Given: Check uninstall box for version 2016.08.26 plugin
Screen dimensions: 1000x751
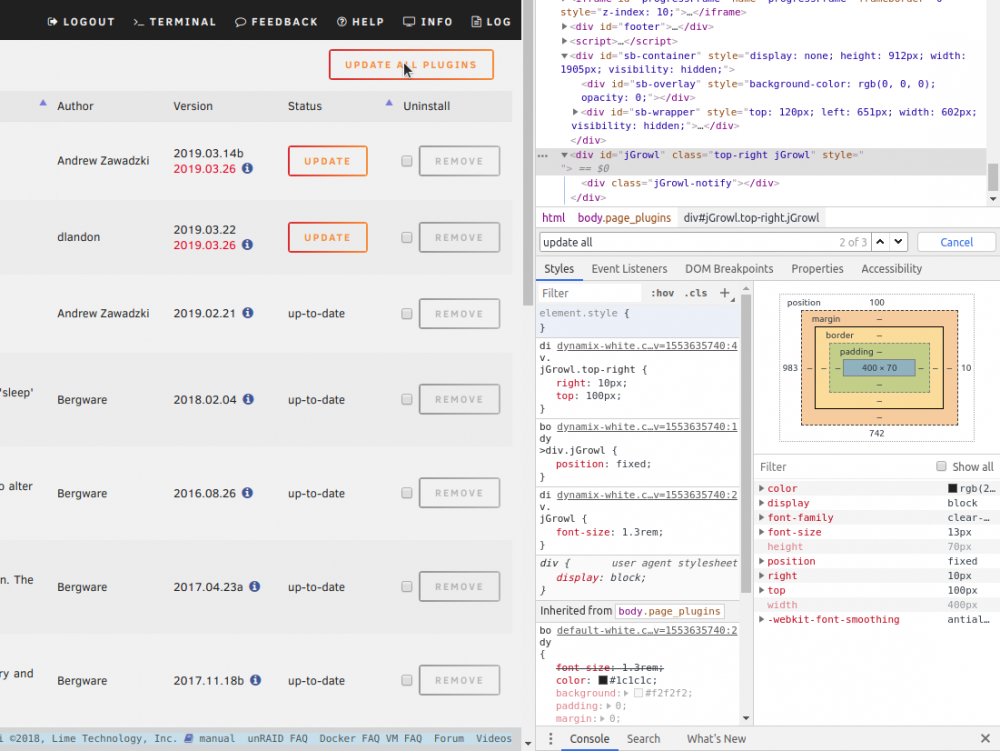Looking at the screenshot, I should click(x=407, y=493).
